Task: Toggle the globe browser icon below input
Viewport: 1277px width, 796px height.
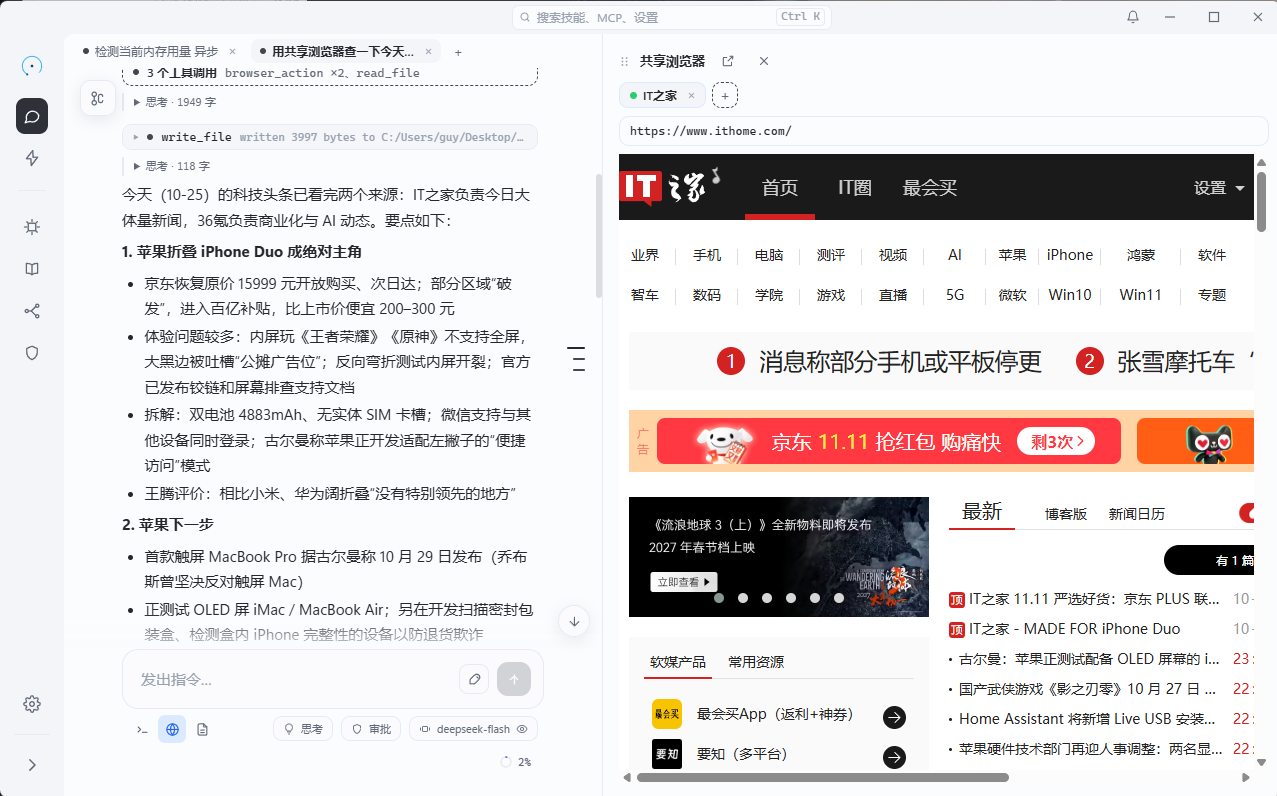Action: [x=172, y=730]
